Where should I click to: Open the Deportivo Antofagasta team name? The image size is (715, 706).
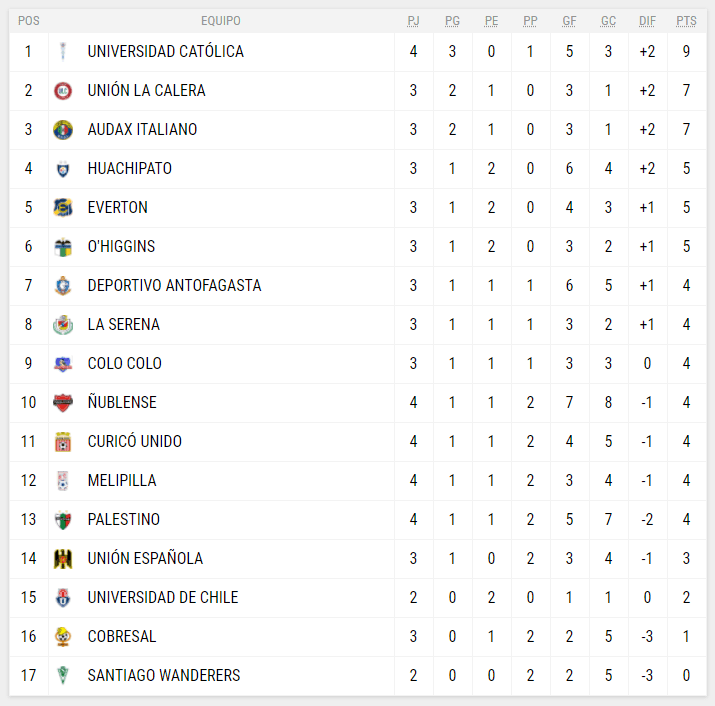click(174, 286)
